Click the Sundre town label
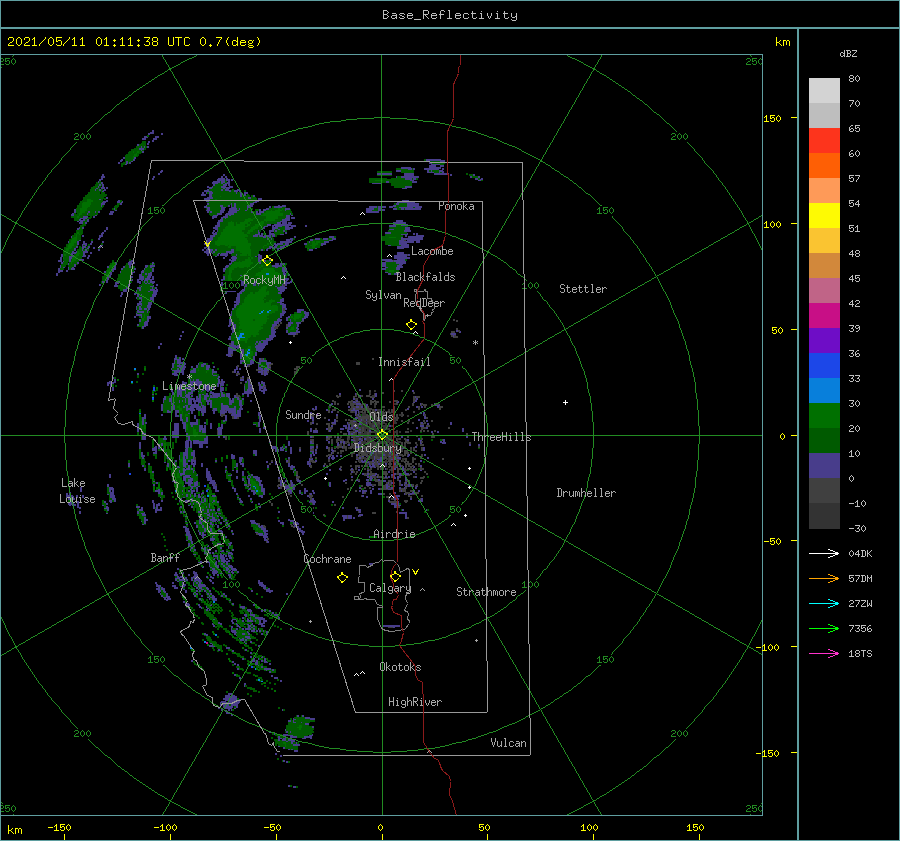The image size is (900, 841). 304,414
